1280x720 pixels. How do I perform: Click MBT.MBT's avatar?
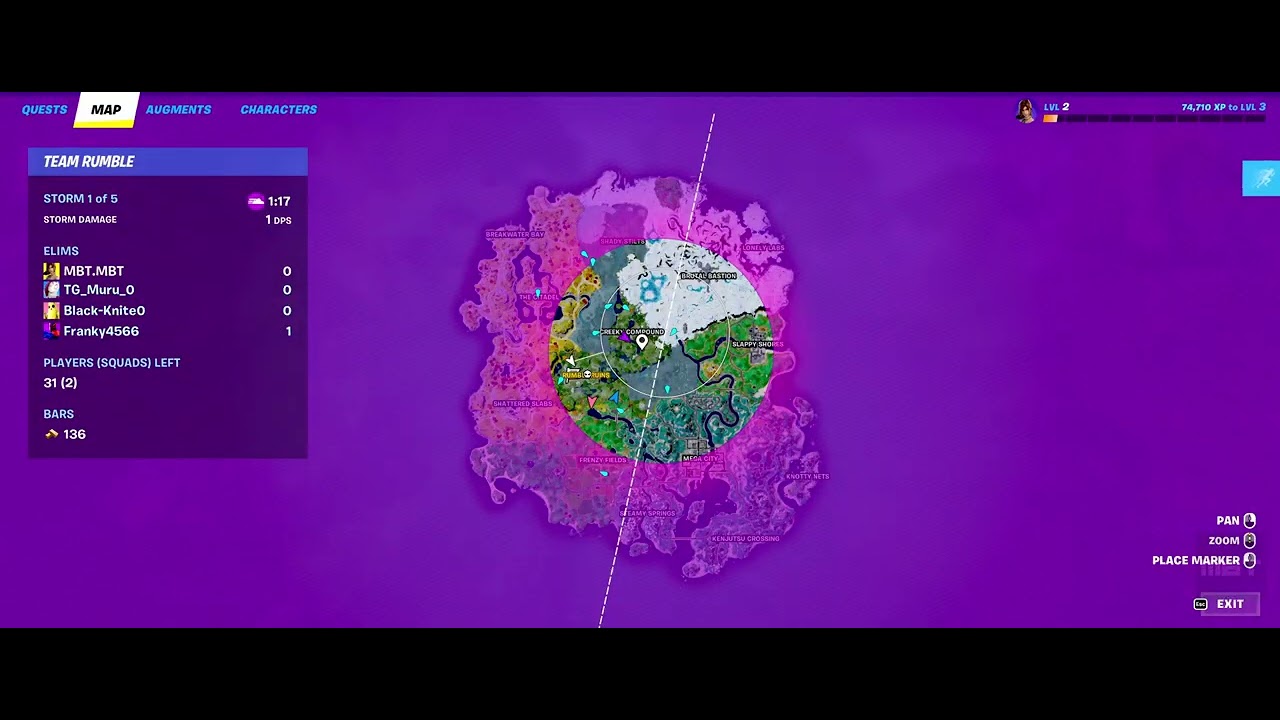point(52,271)
